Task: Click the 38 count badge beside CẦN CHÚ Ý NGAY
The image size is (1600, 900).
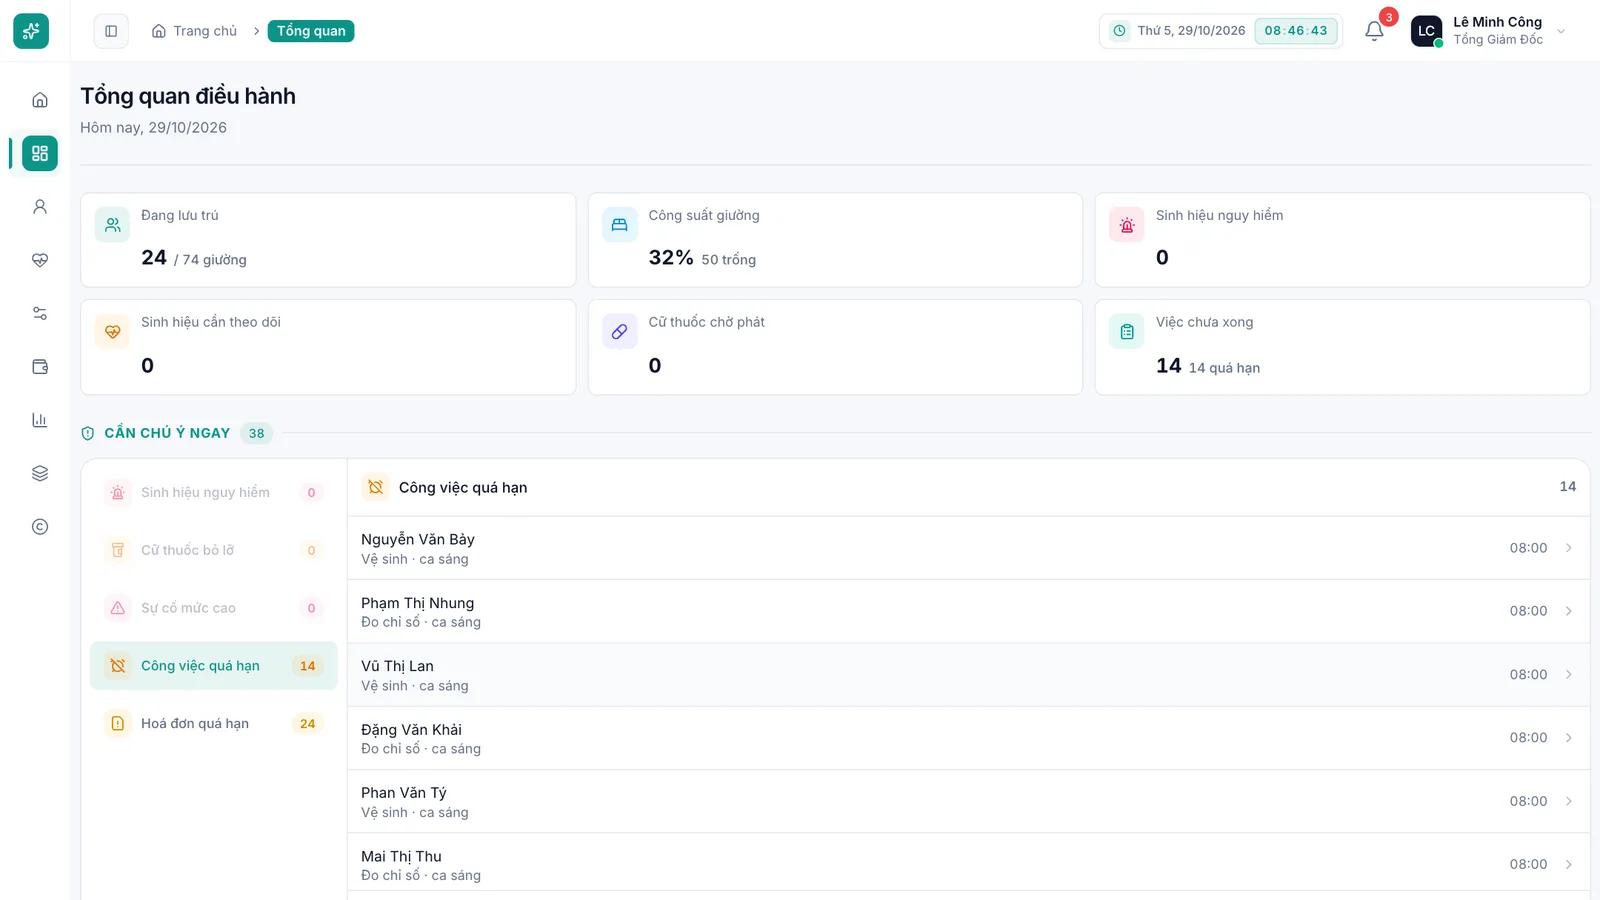Action: tap(257, 433)
